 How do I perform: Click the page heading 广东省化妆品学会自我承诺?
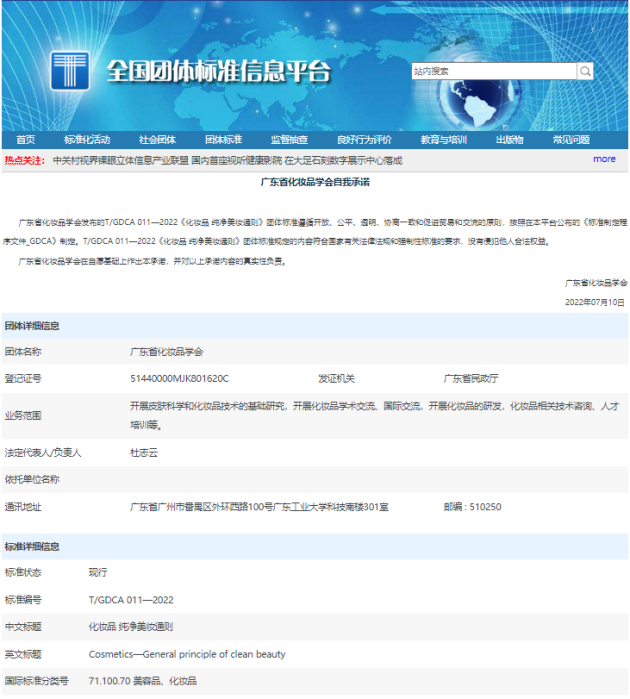(x=315, y=182)
